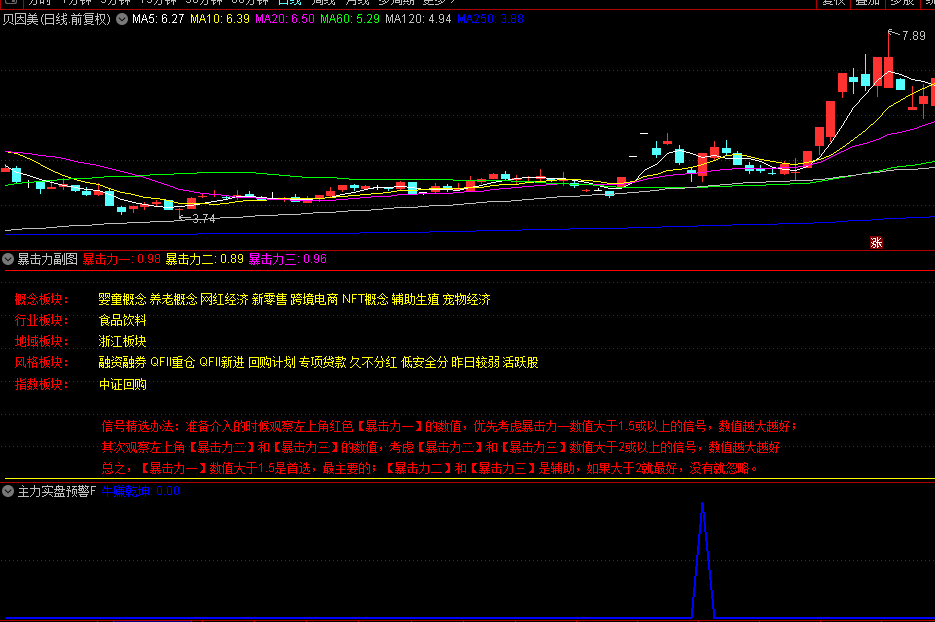Click the 行业板块 row label

[41, 320]
